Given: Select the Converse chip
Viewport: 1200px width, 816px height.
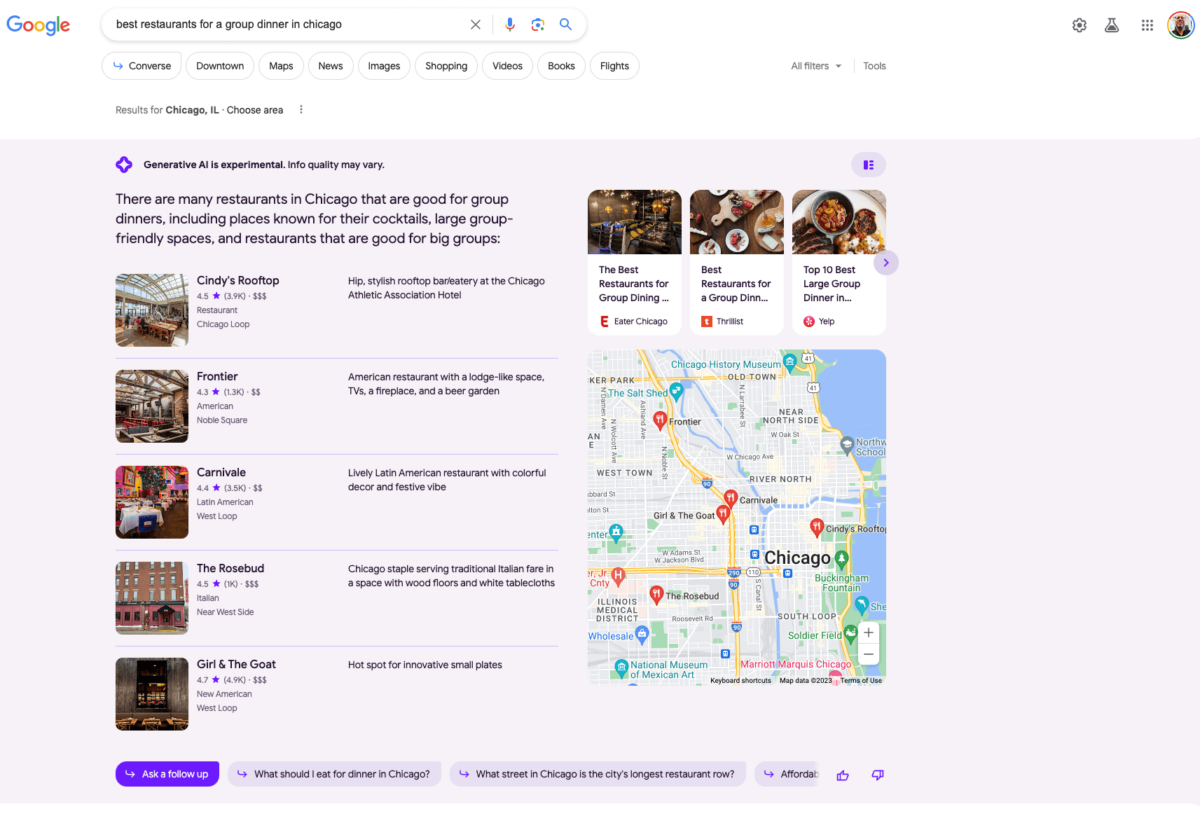Looking at the screenshot, I should (141, 66).
